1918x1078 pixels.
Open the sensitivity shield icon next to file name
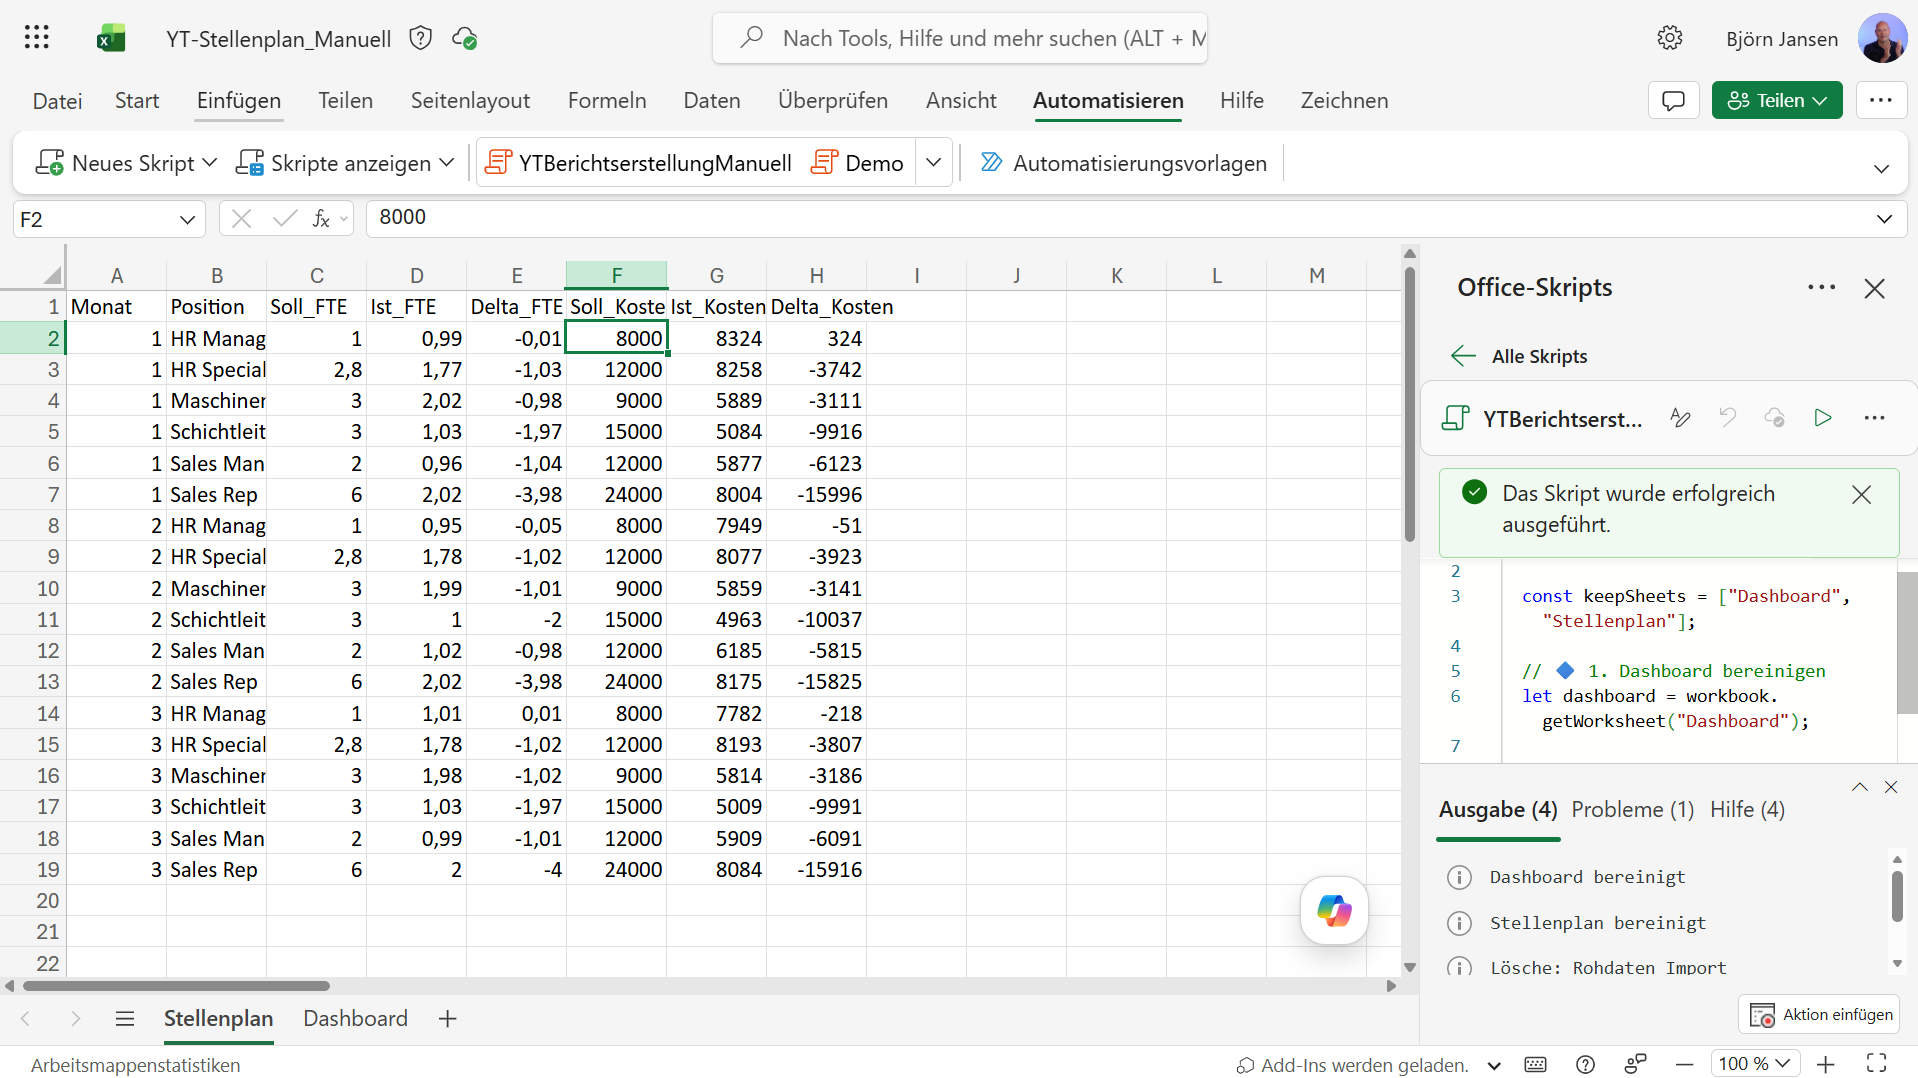pyautogui.click(x=421, y=38)
